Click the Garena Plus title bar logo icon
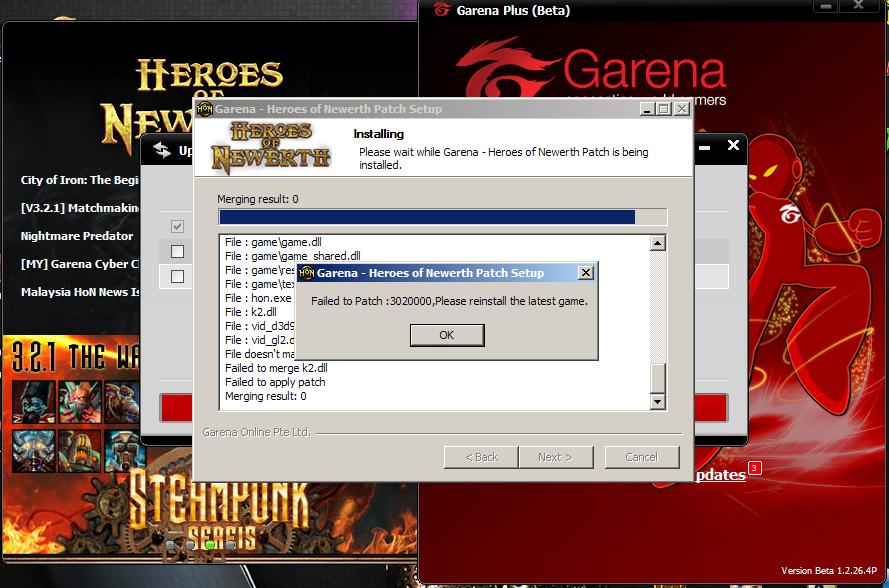The image size is (889, 588). pyautogui.click(x=442, y=10)
